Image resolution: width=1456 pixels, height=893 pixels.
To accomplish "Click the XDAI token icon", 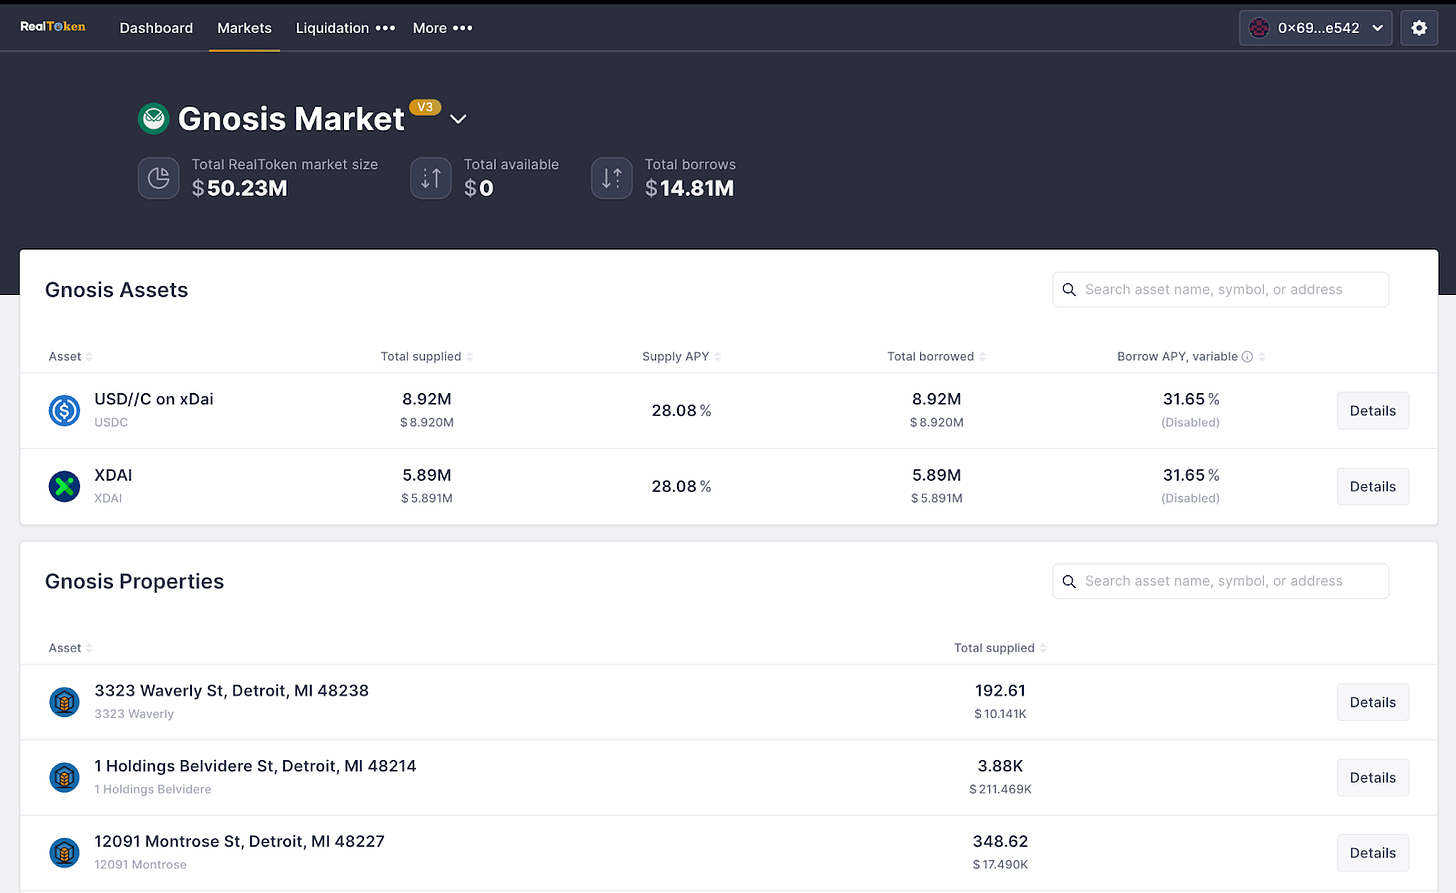I will point(64,486).
